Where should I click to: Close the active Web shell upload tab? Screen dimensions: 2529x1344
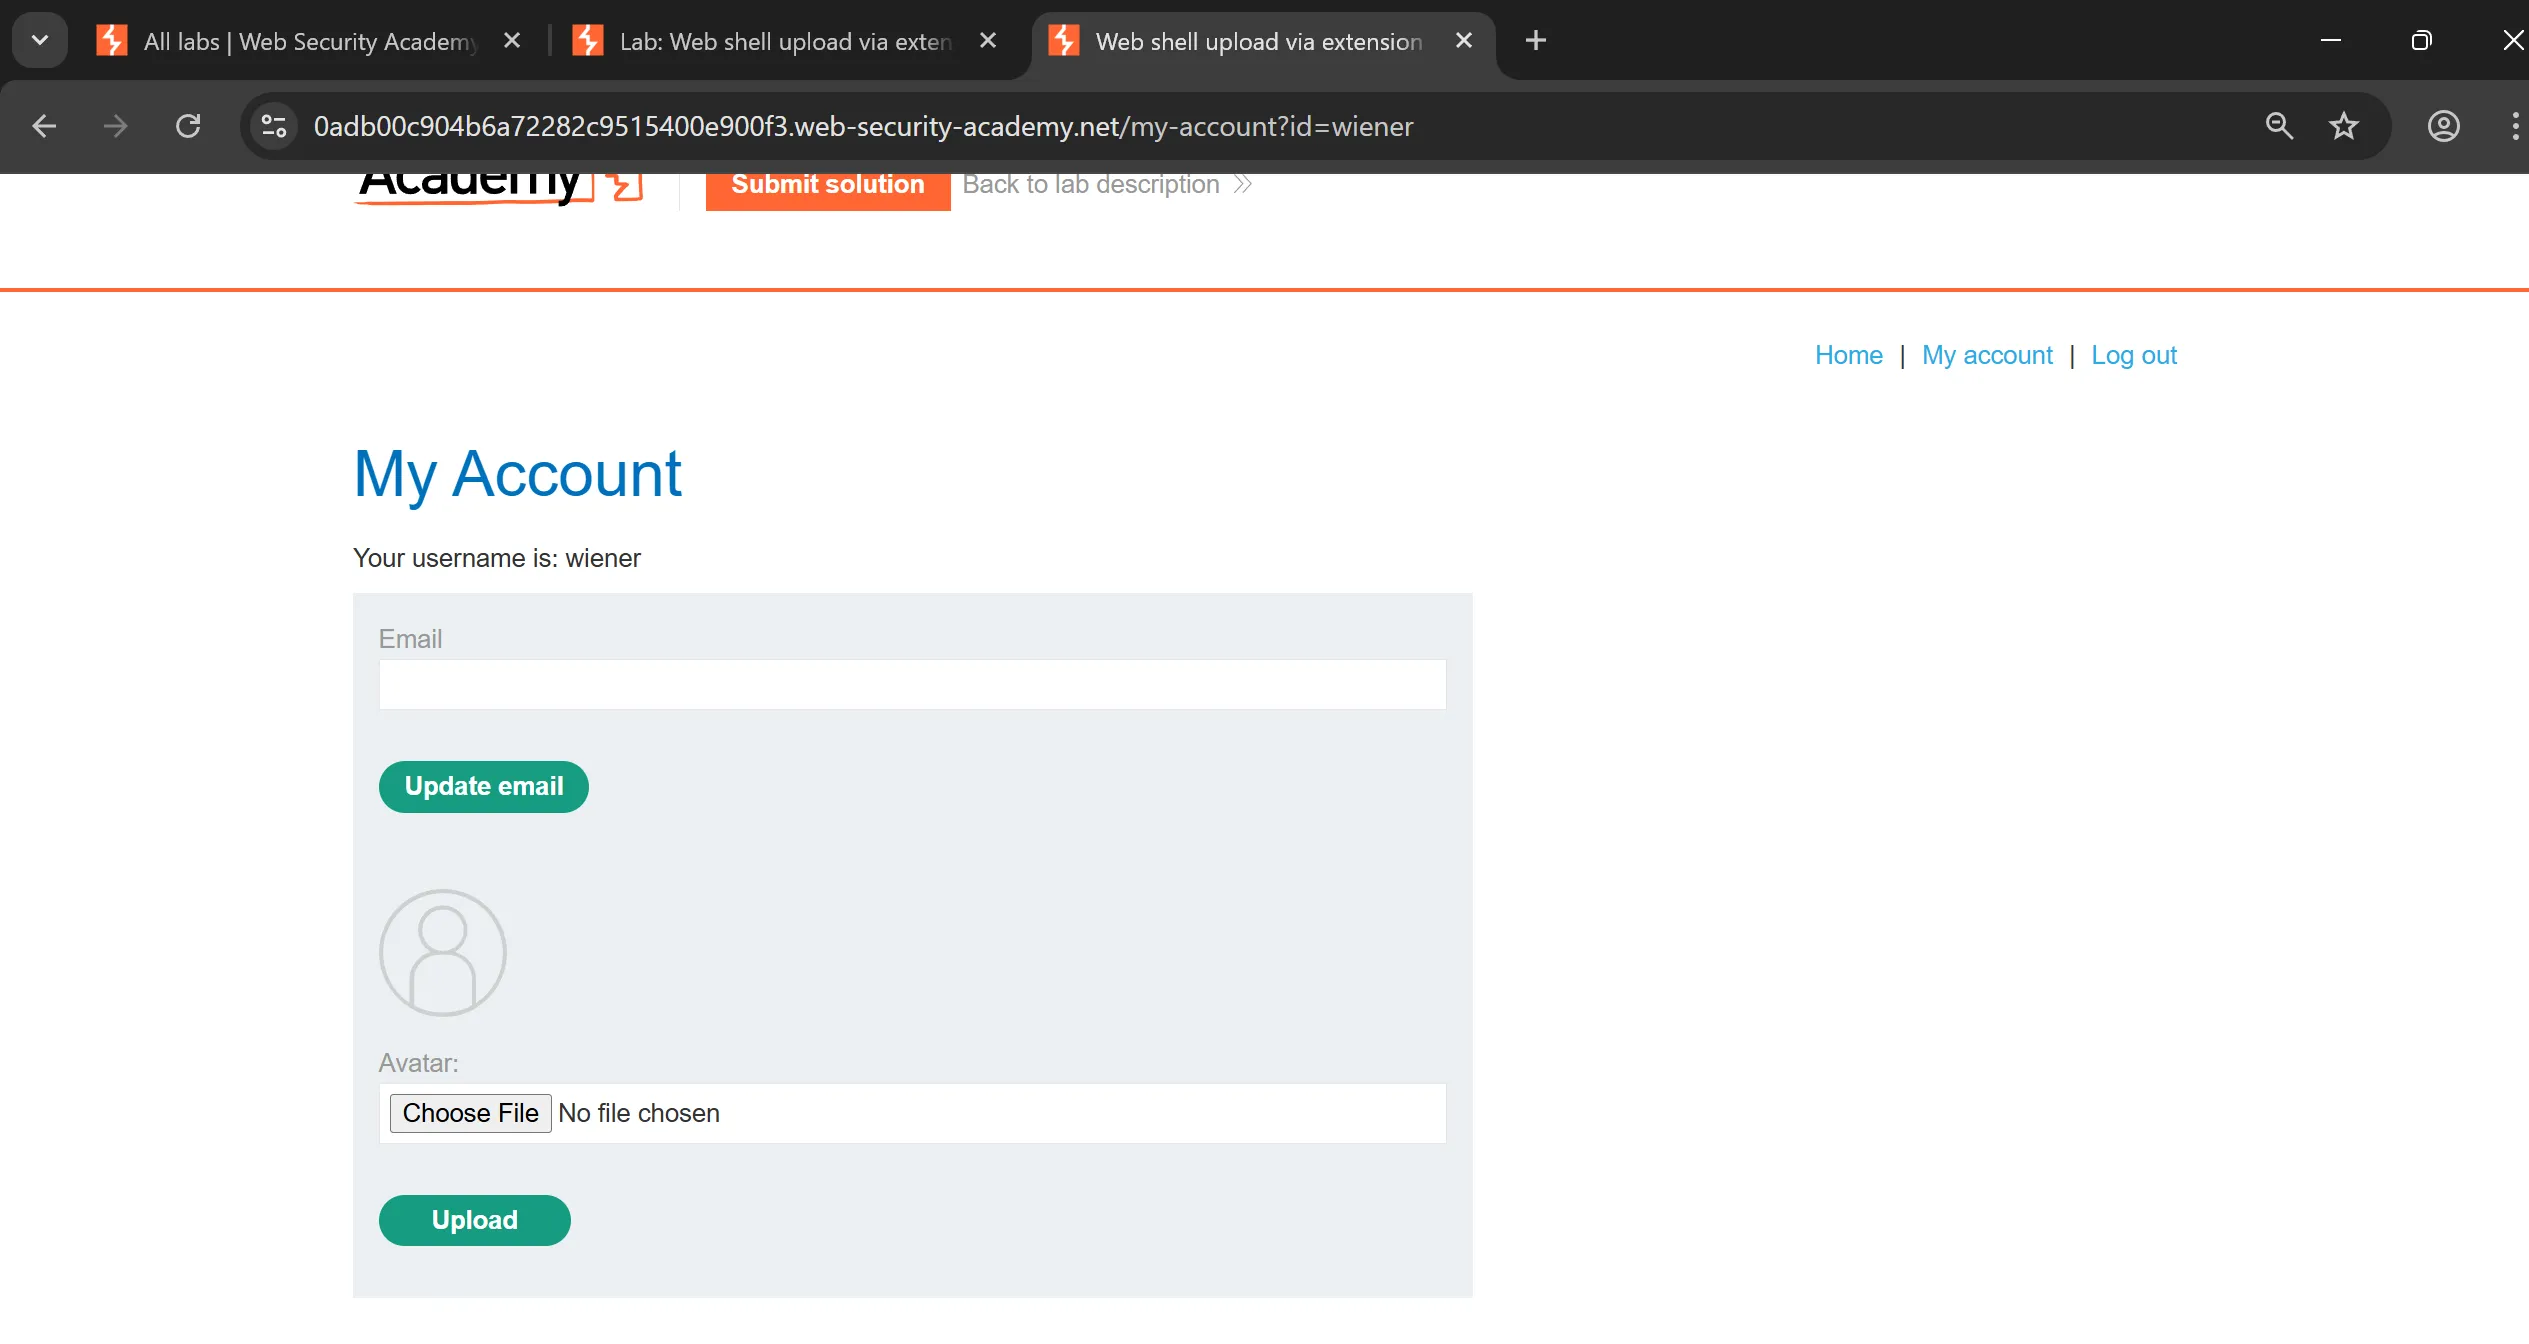click(1463, 41)
